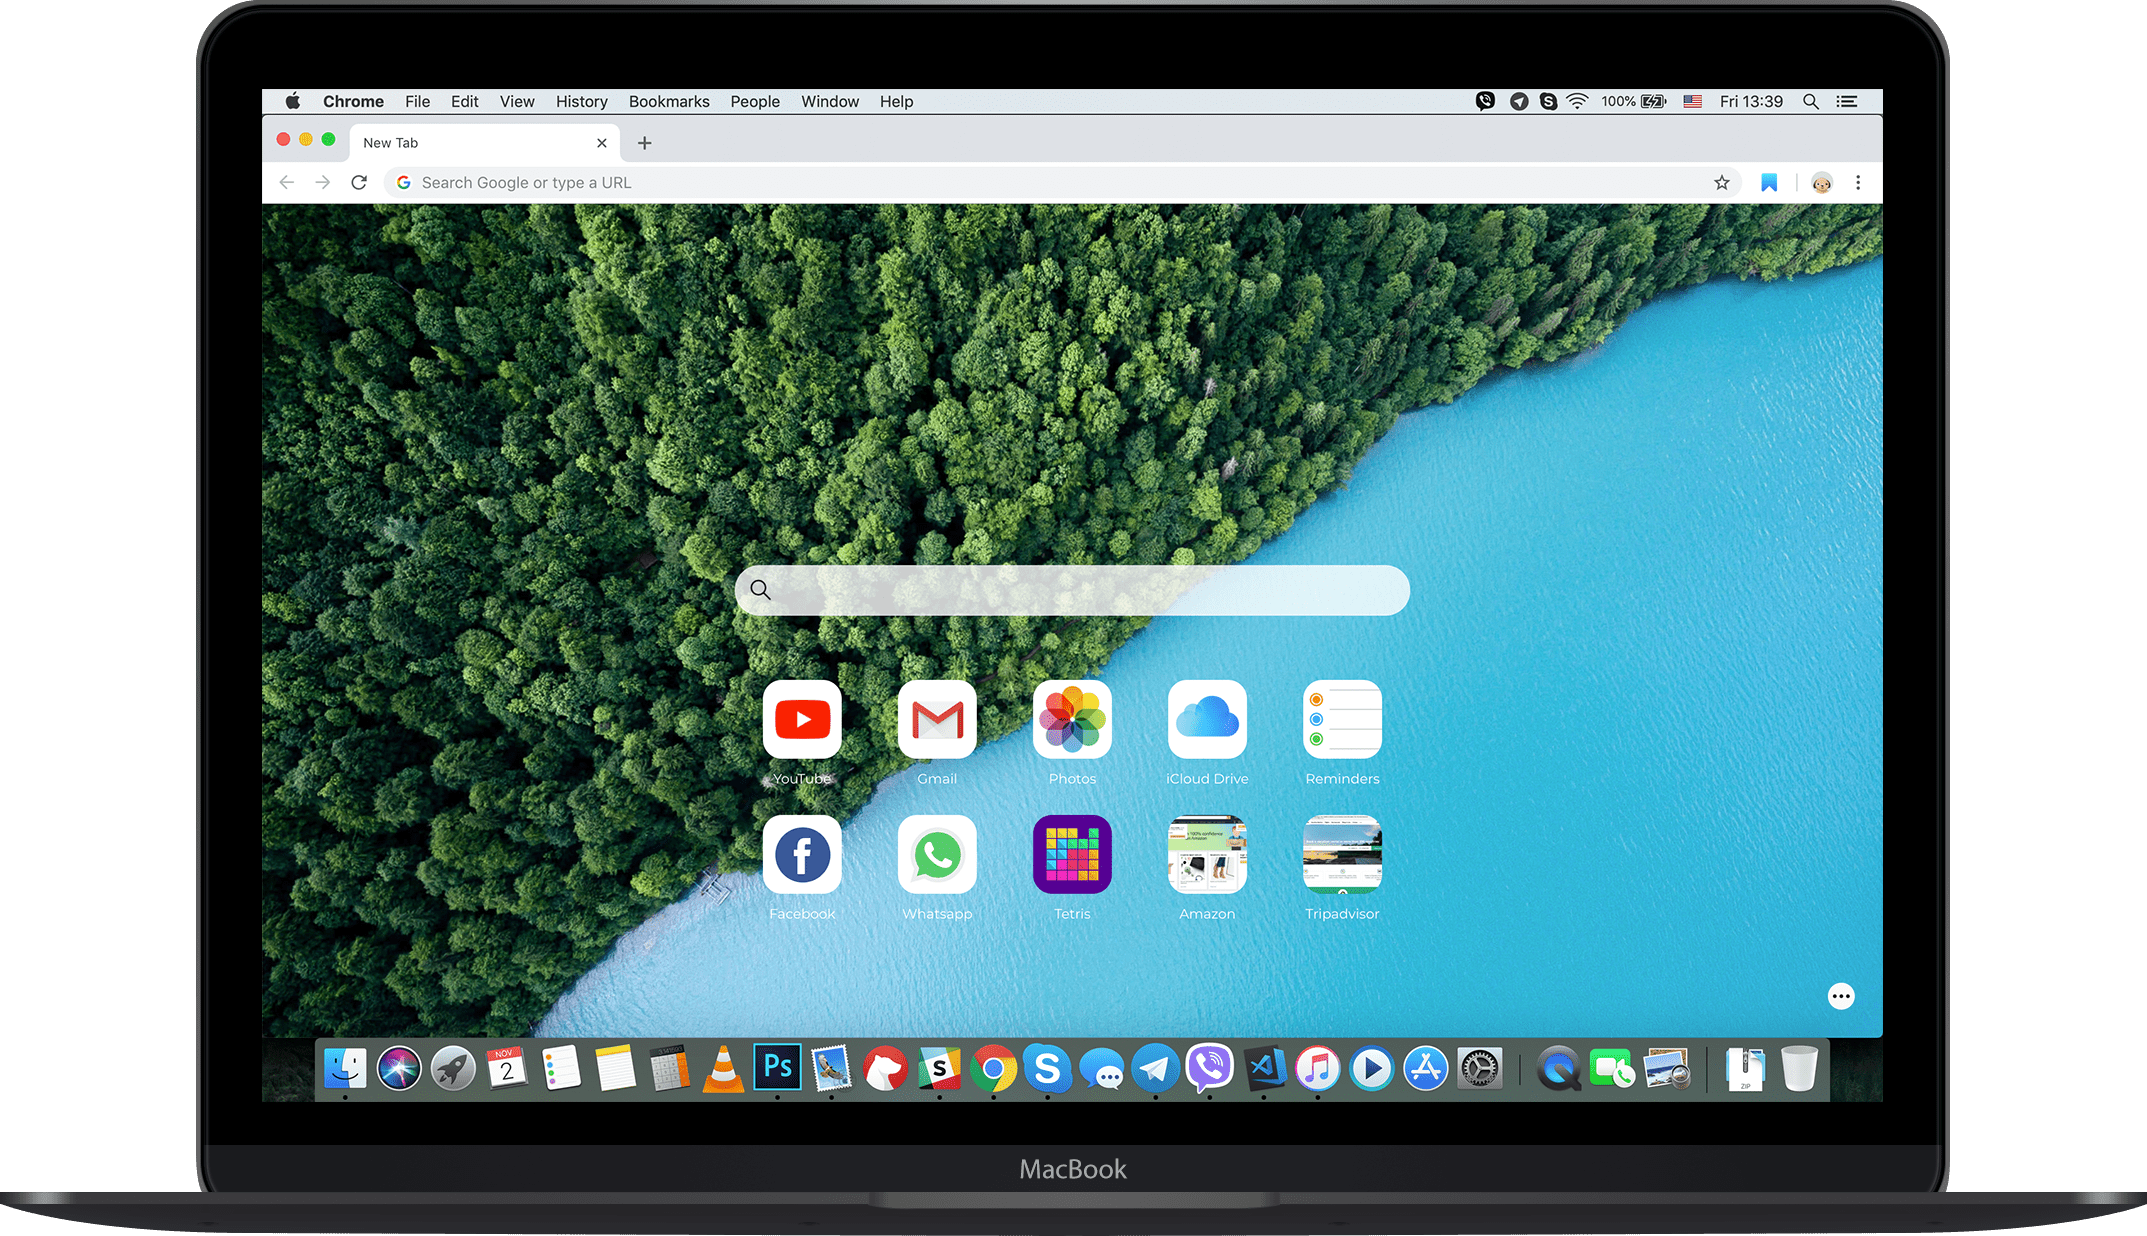This screenshot has width=2147, height=1236.
Task: Open the Trash in the dock
Action: click(1799, 1069)
